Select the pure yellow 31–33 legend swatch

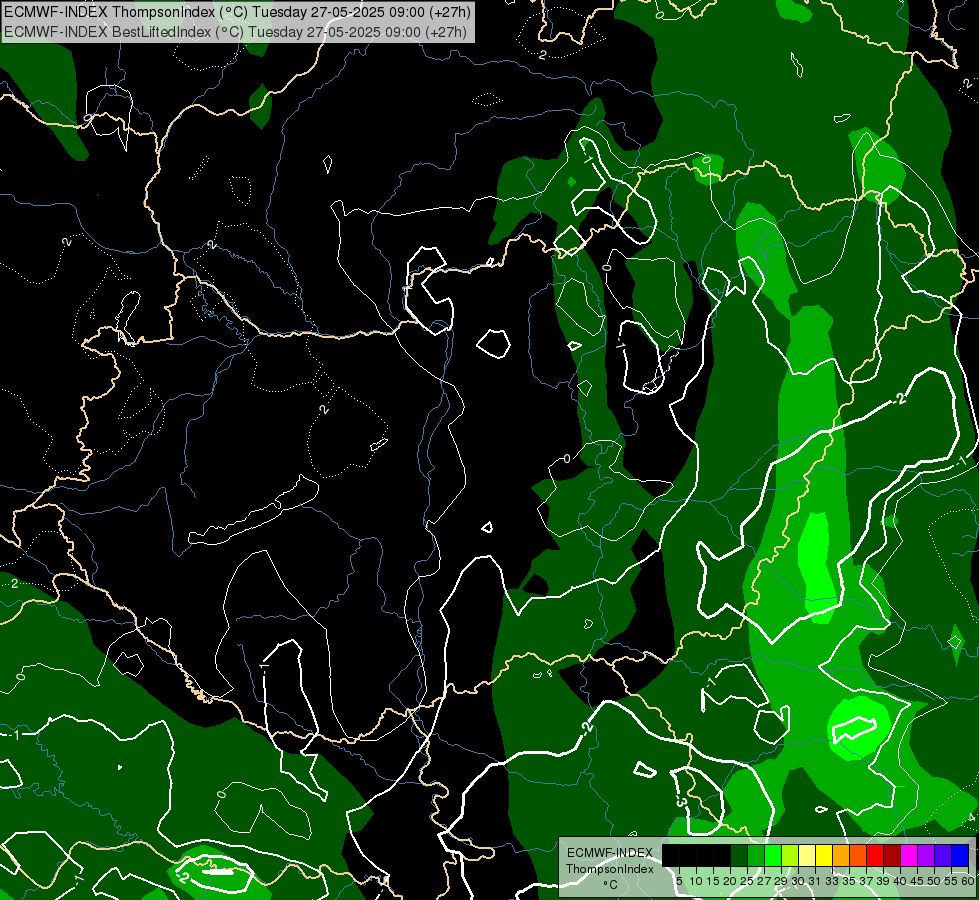point(824,855)
